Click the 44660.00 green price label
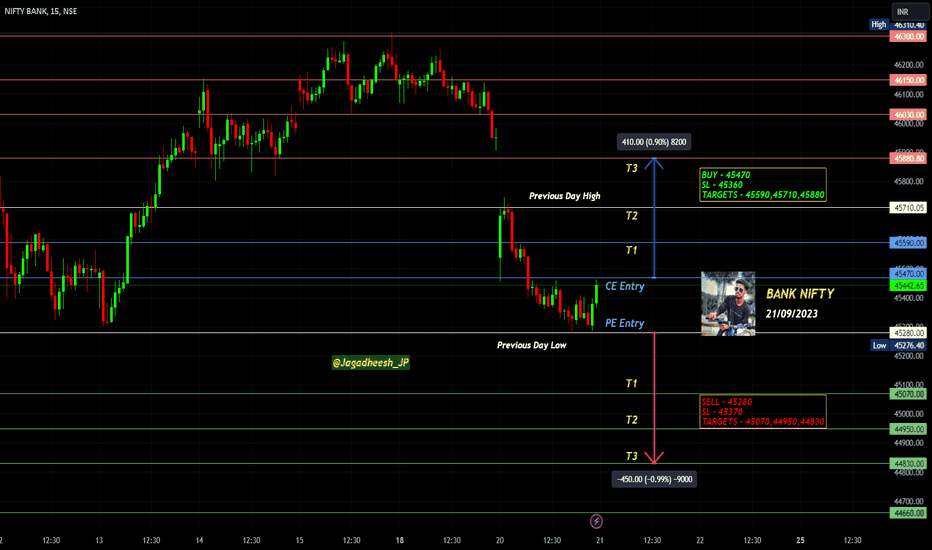 tap(908, 513)
